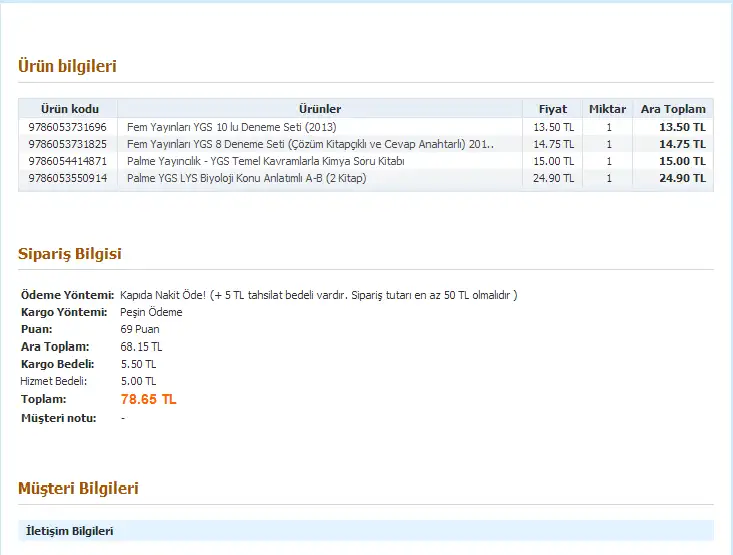This screenshot has height=555, width=733.
Task: Click the Müşteri Bilgileri heading
Action: 78,488
